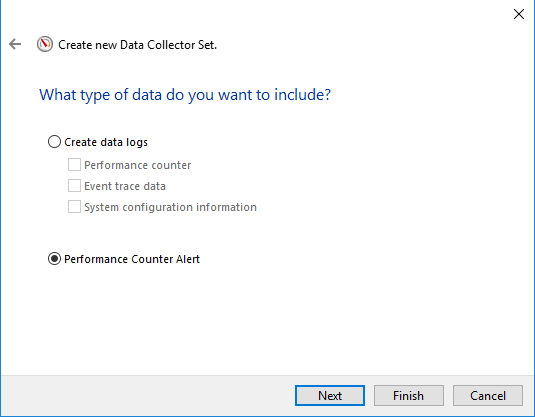Click the Finish button
The image size is (535, 417).
click(x=408, y=396)
